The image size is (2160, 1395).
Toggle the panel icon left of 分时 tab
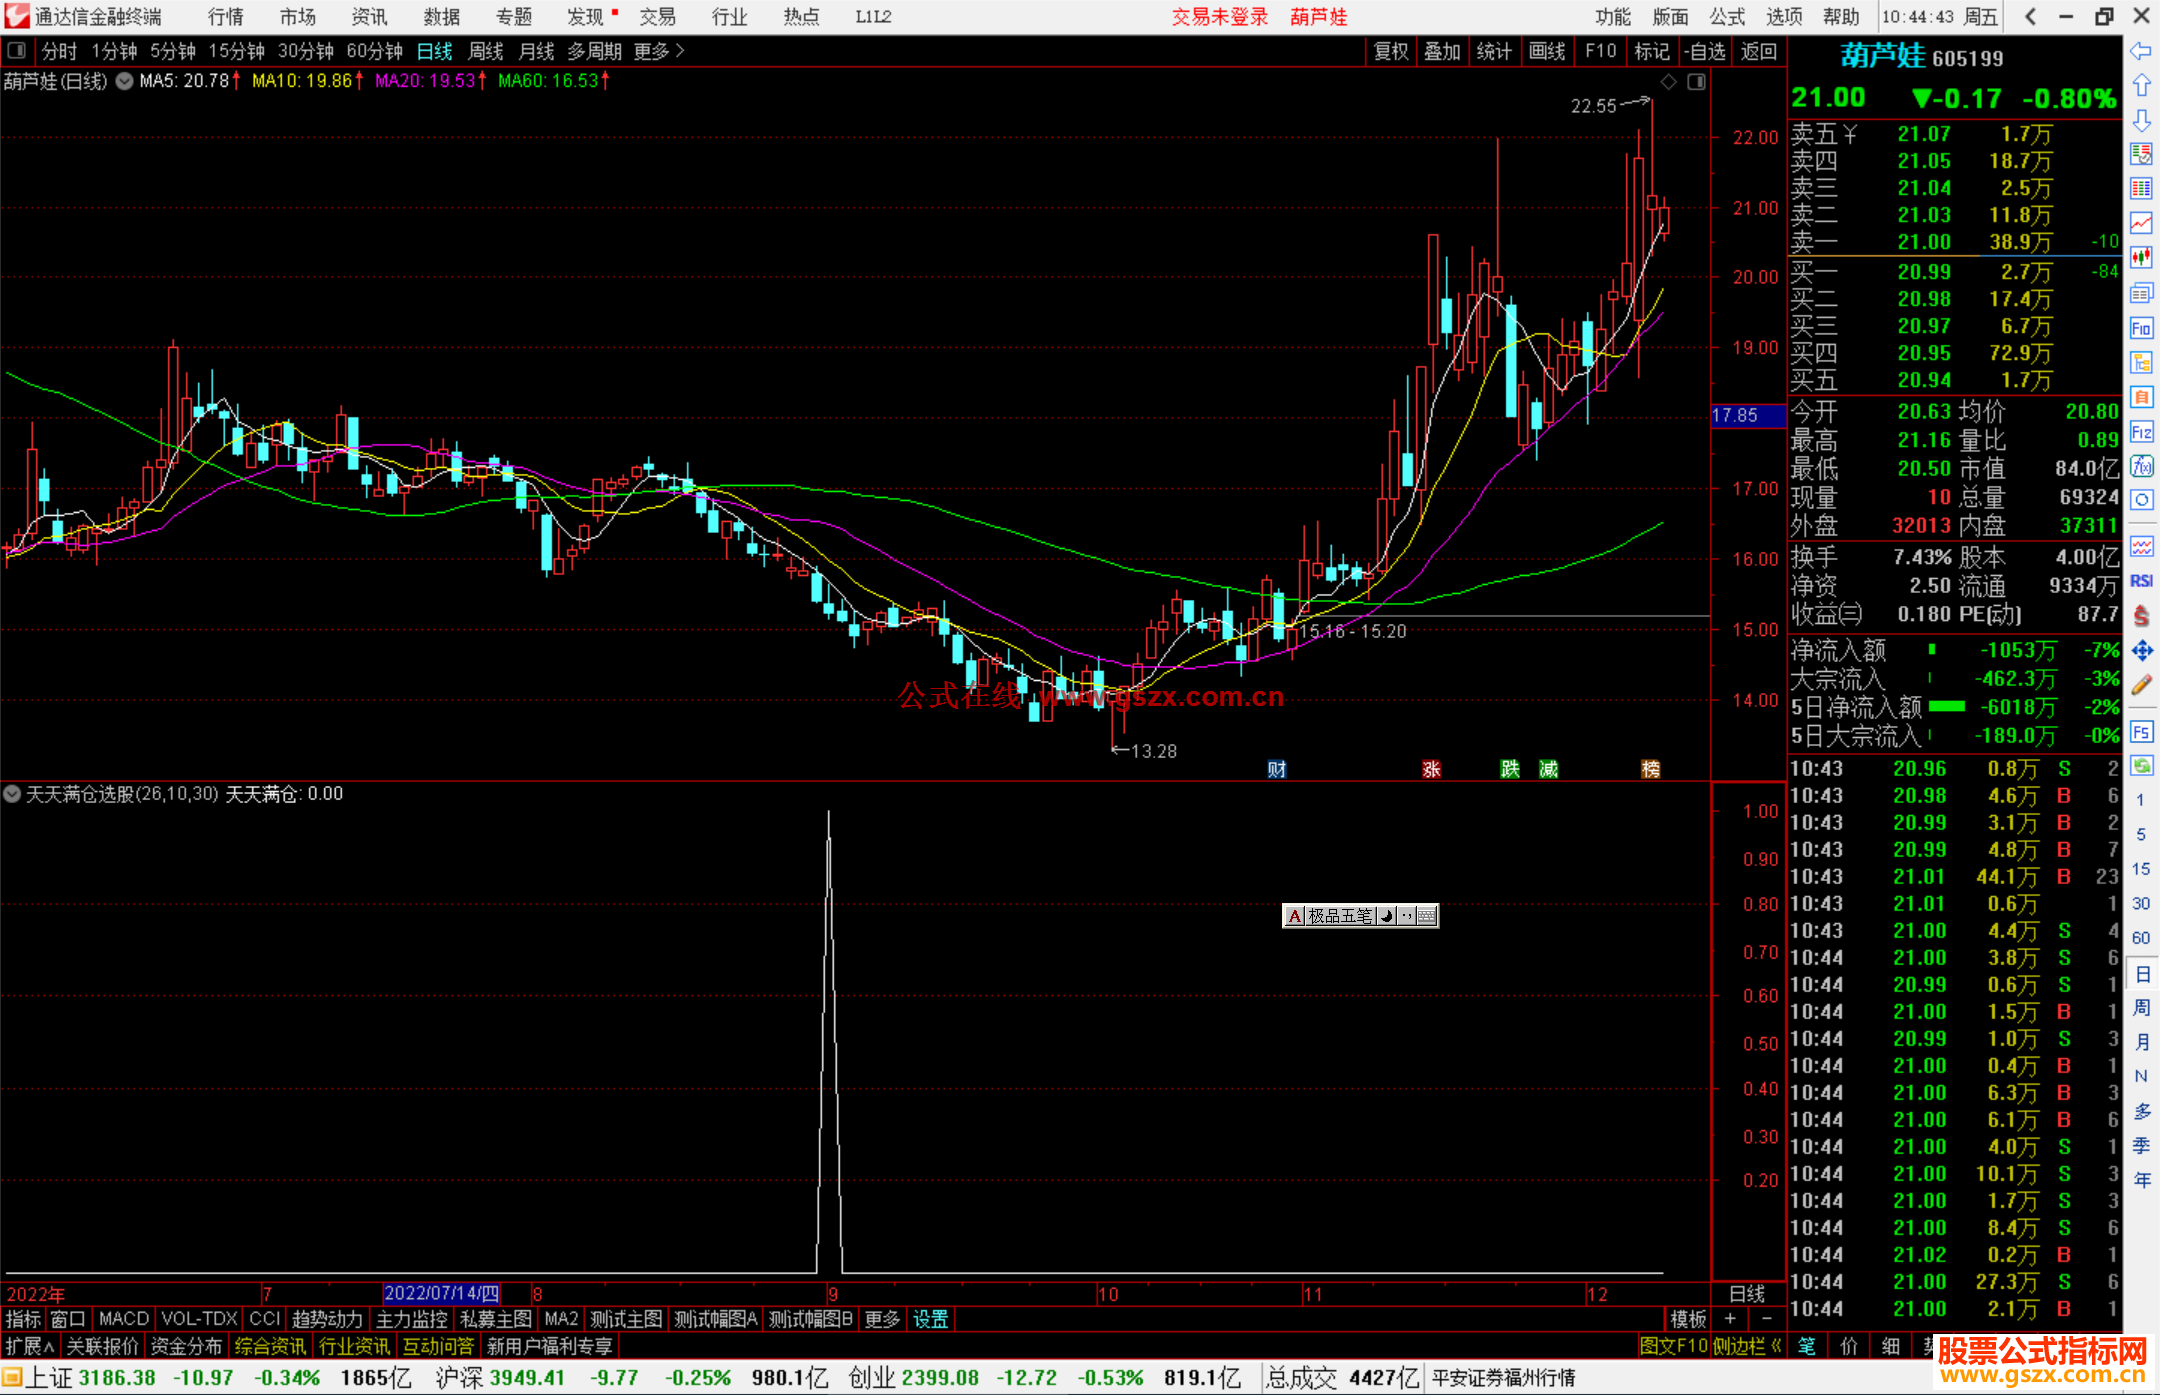click(x=17, y=50)
